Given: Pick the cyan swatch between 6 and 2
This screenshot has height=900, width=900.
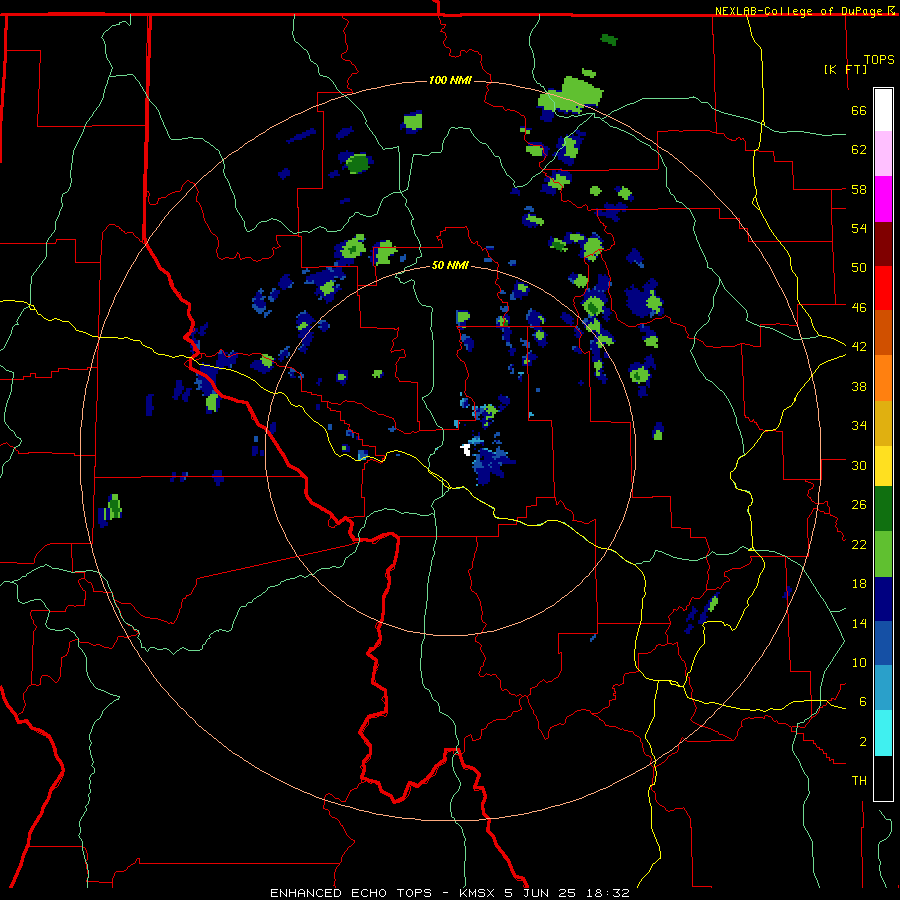Looking at the screenshot, I should coord(883,733).
